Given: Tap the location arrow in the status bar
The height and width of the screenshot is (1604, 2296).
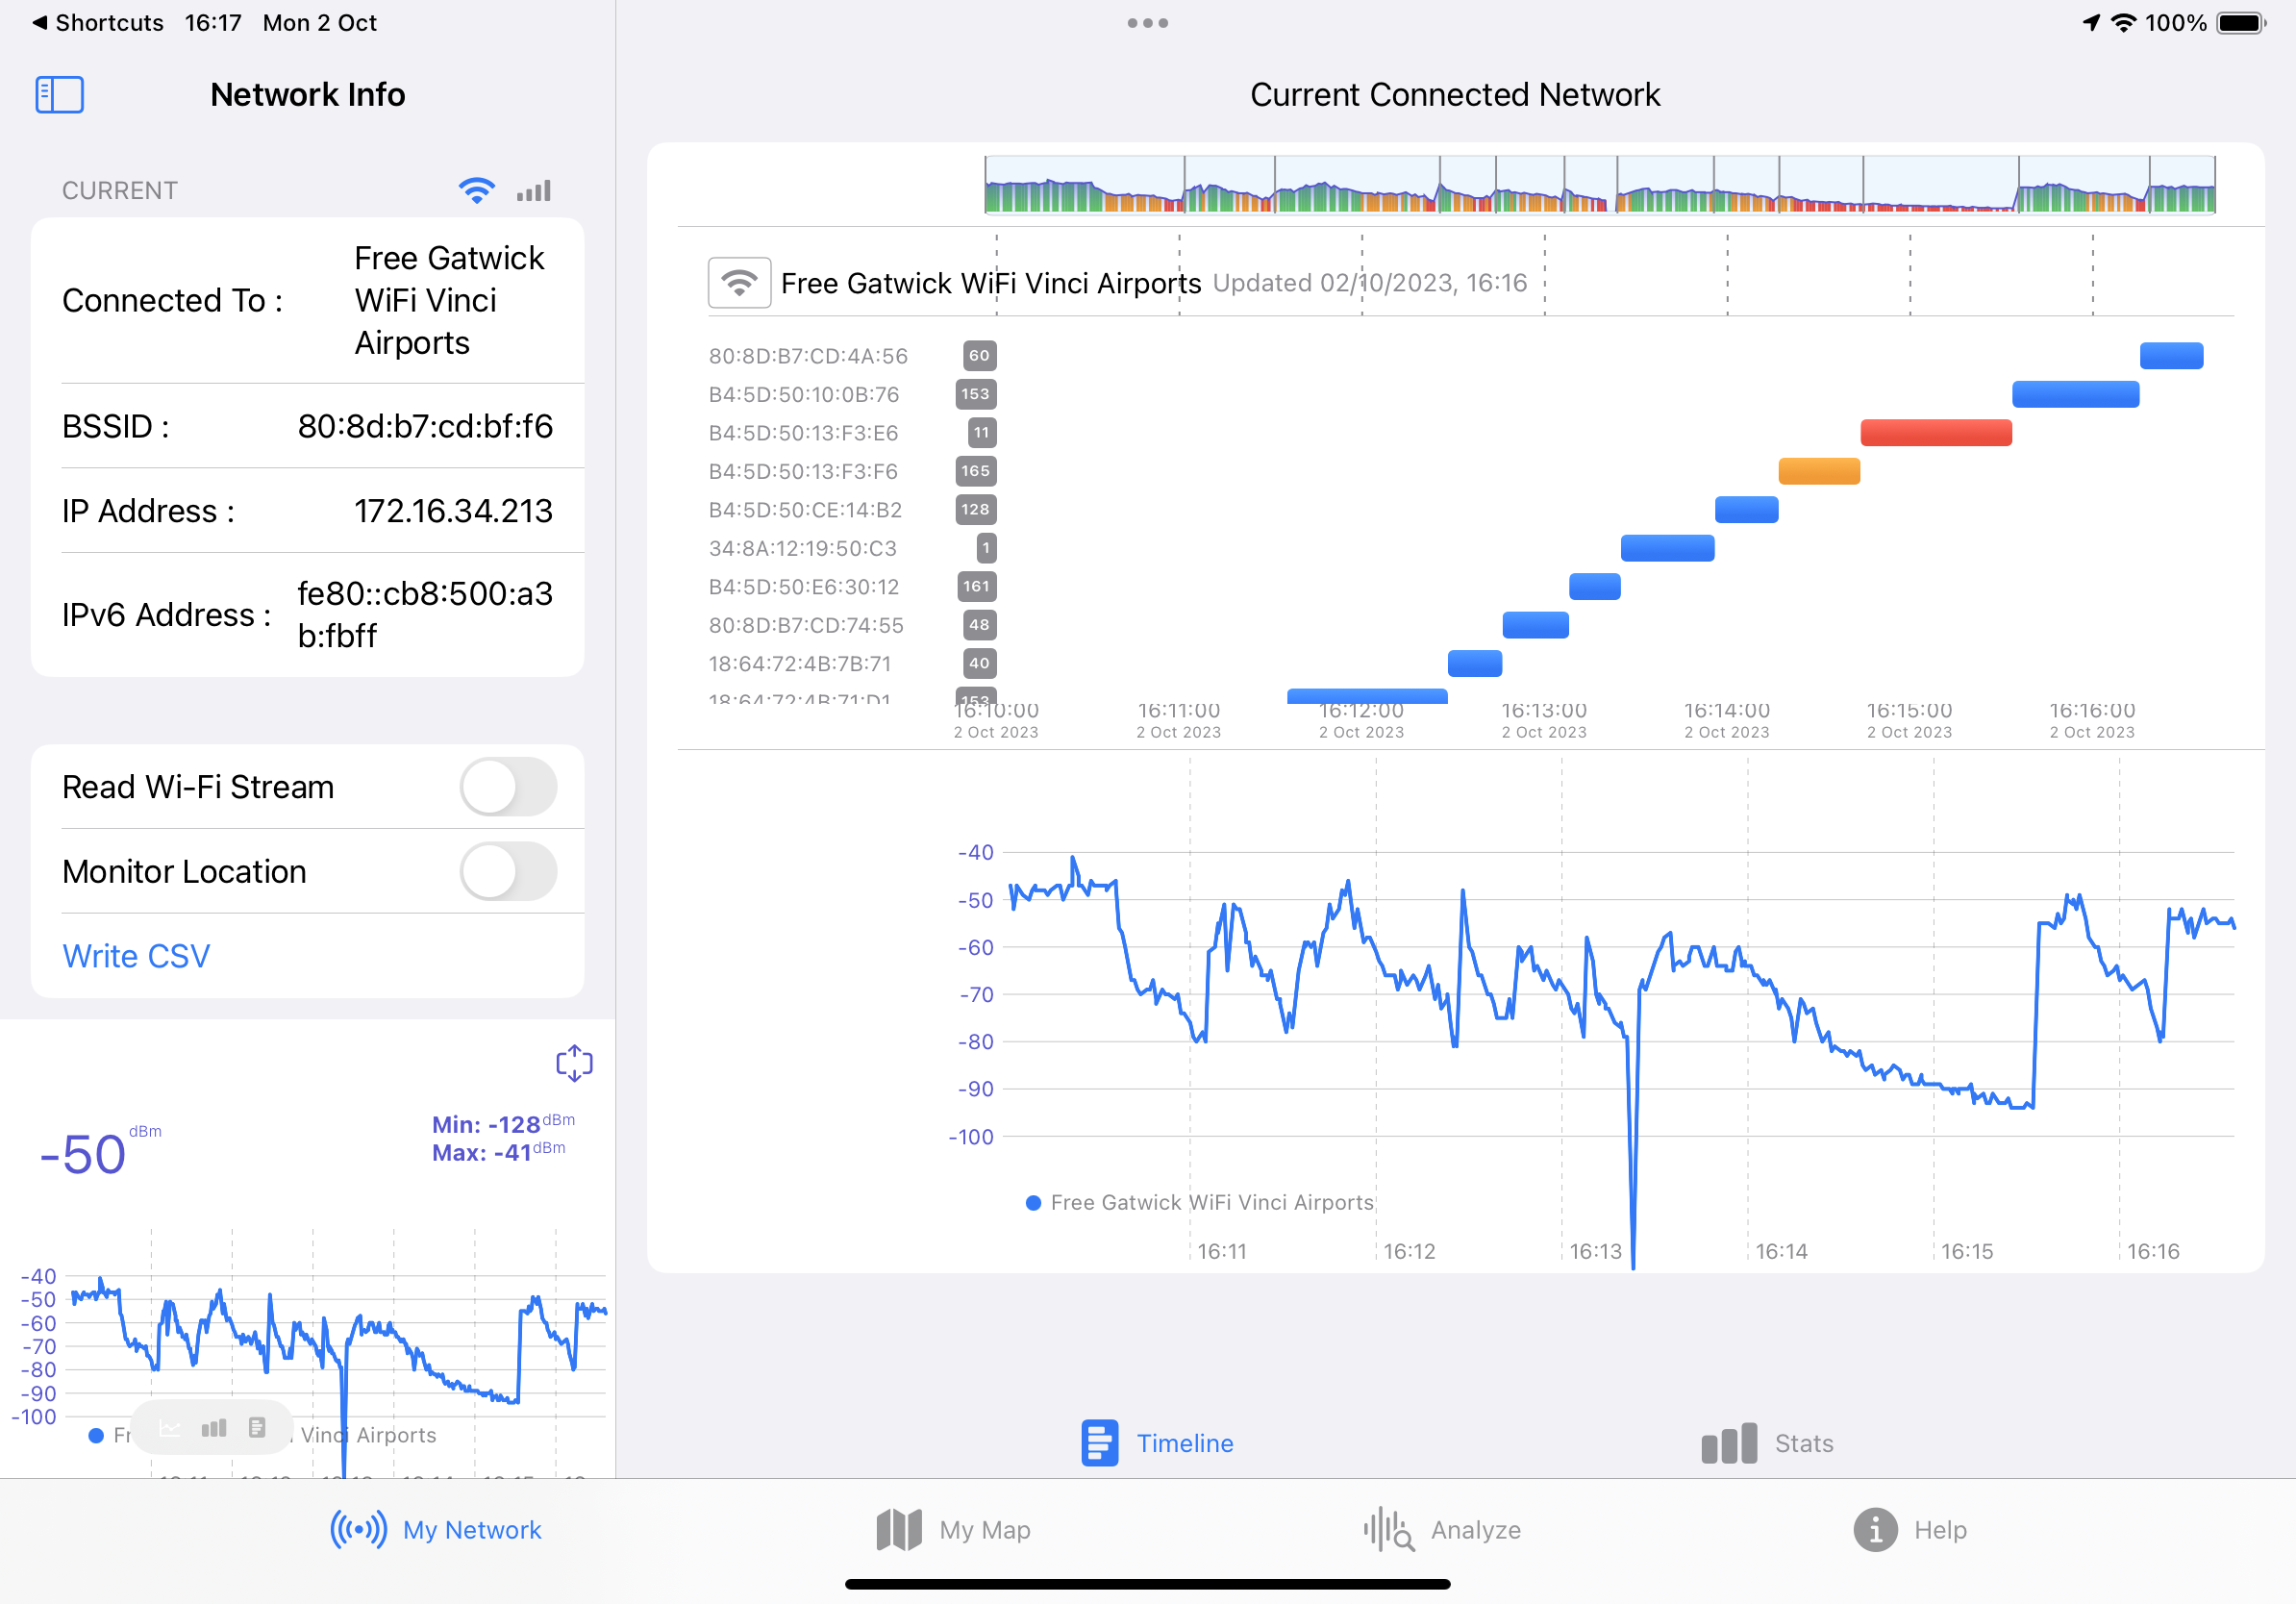Looking at the screenshot, I should pyautogui.click(x=2091, y=23).
